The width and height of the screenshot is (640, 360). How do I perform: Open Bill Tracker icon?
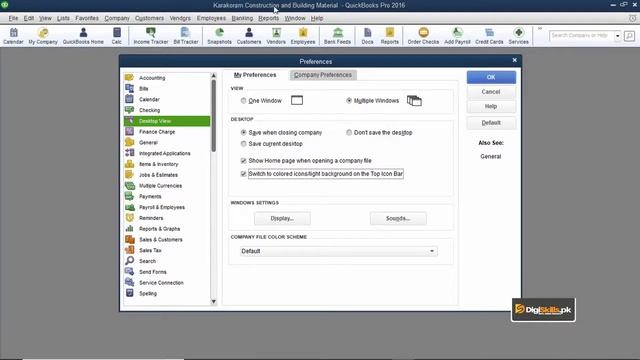coord(186,36)
